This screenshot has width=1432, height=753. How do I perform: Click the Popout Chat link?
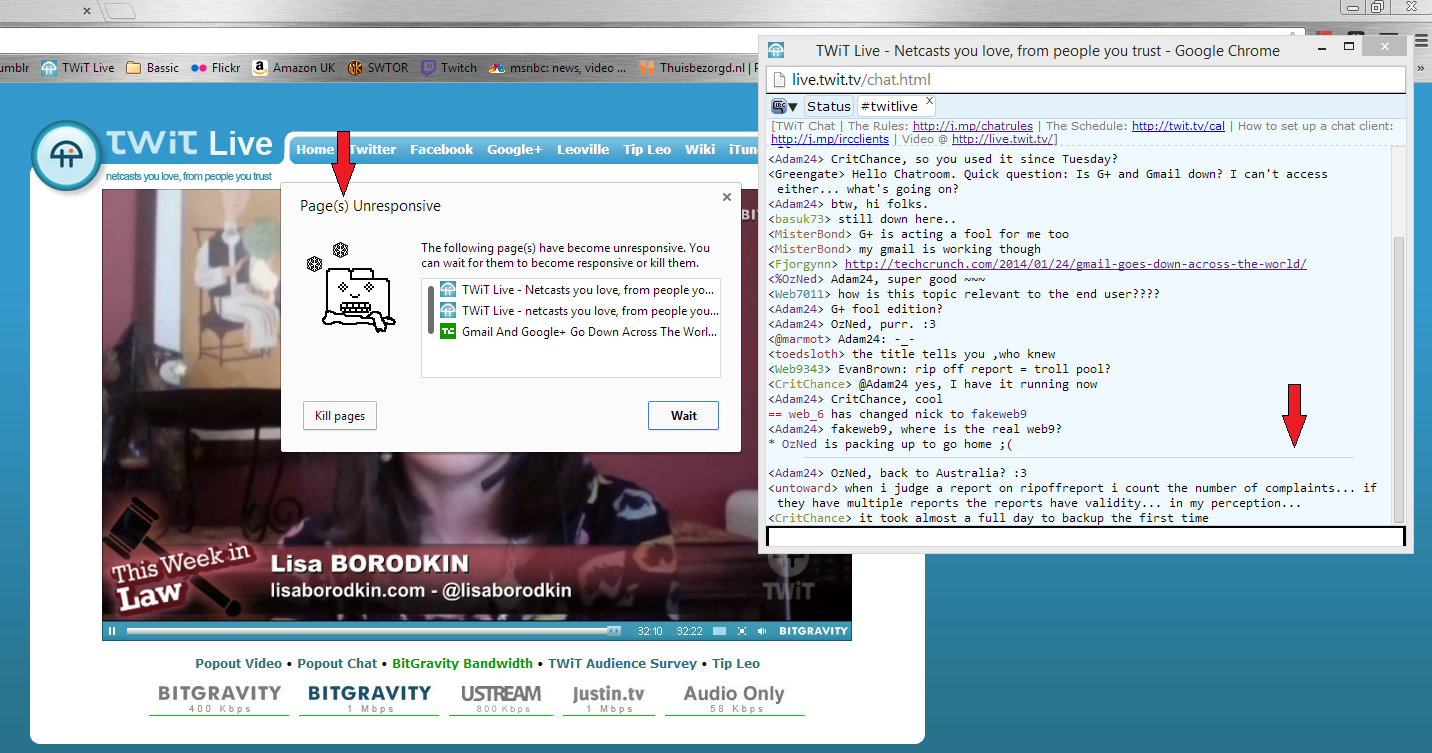(337, 663)
